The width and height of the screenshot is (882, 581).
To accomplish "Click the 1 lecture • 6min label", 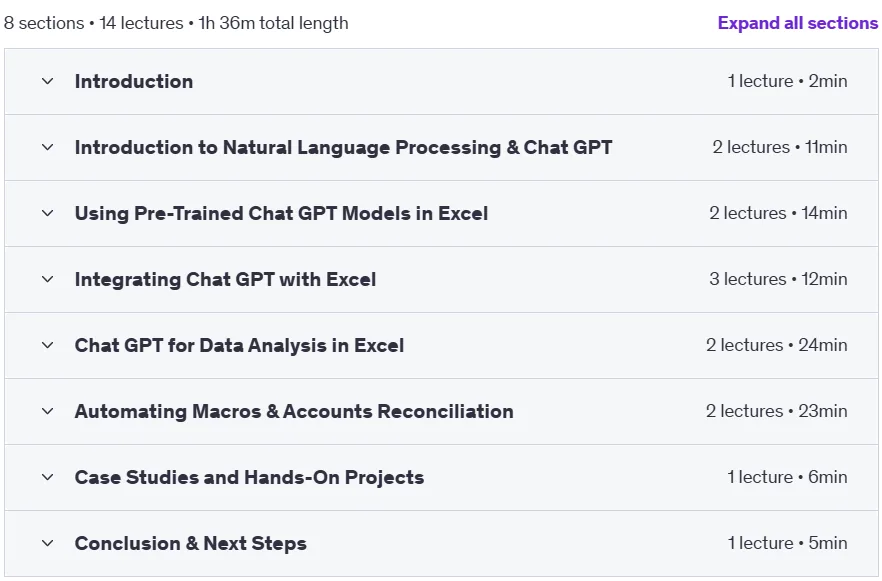I will [787, 477].
